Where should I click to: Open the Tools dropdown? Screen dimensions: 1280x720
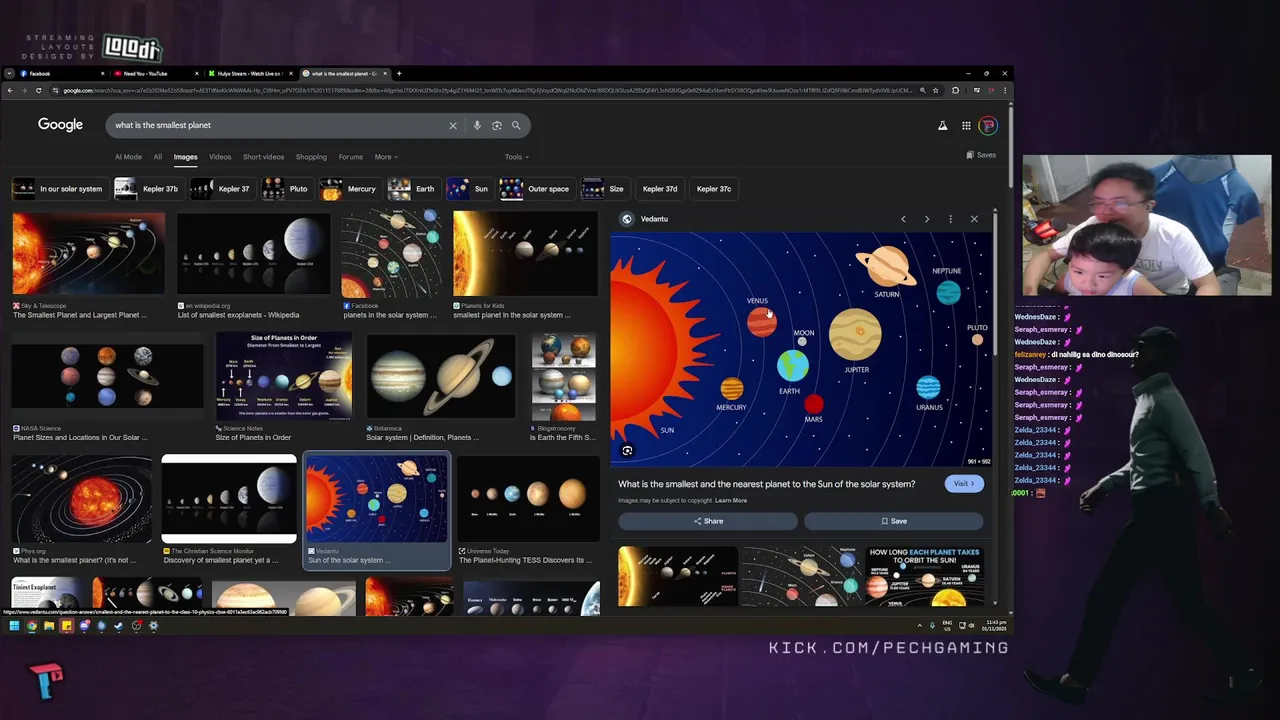click(x=517, y=157)
